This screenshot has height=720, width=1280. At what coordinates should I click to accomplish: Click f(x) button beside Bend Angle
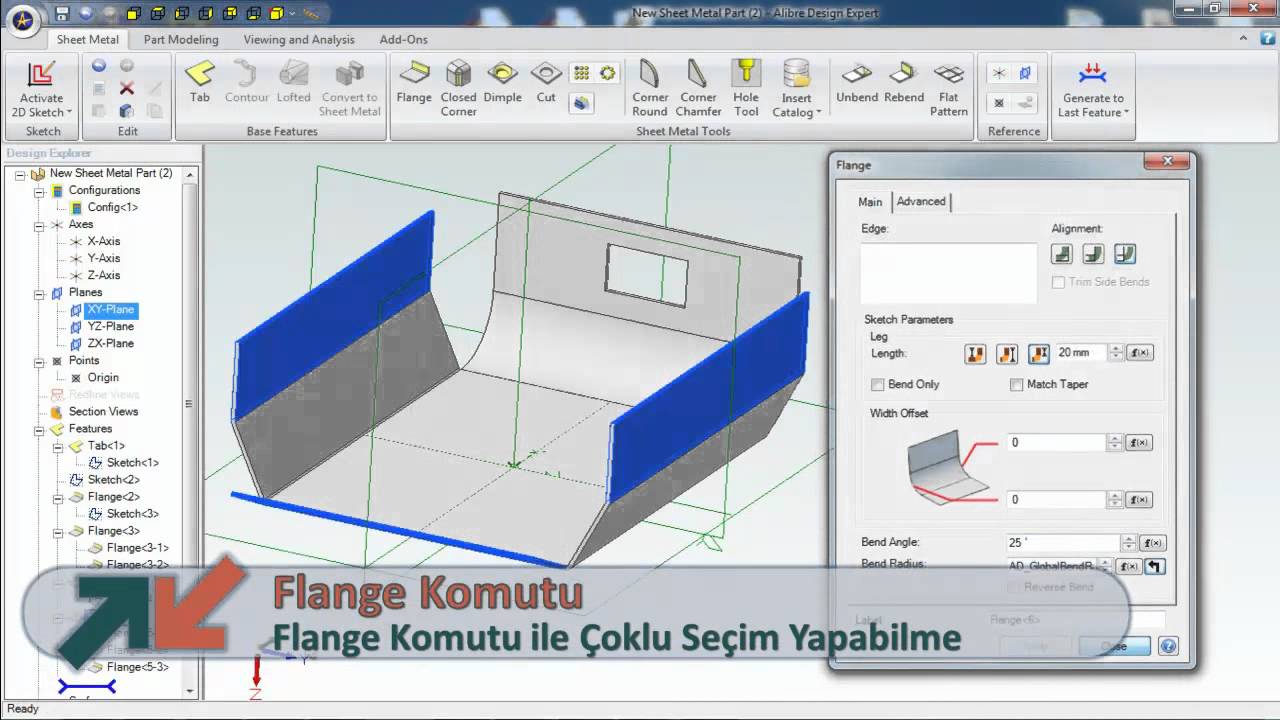1153,543
